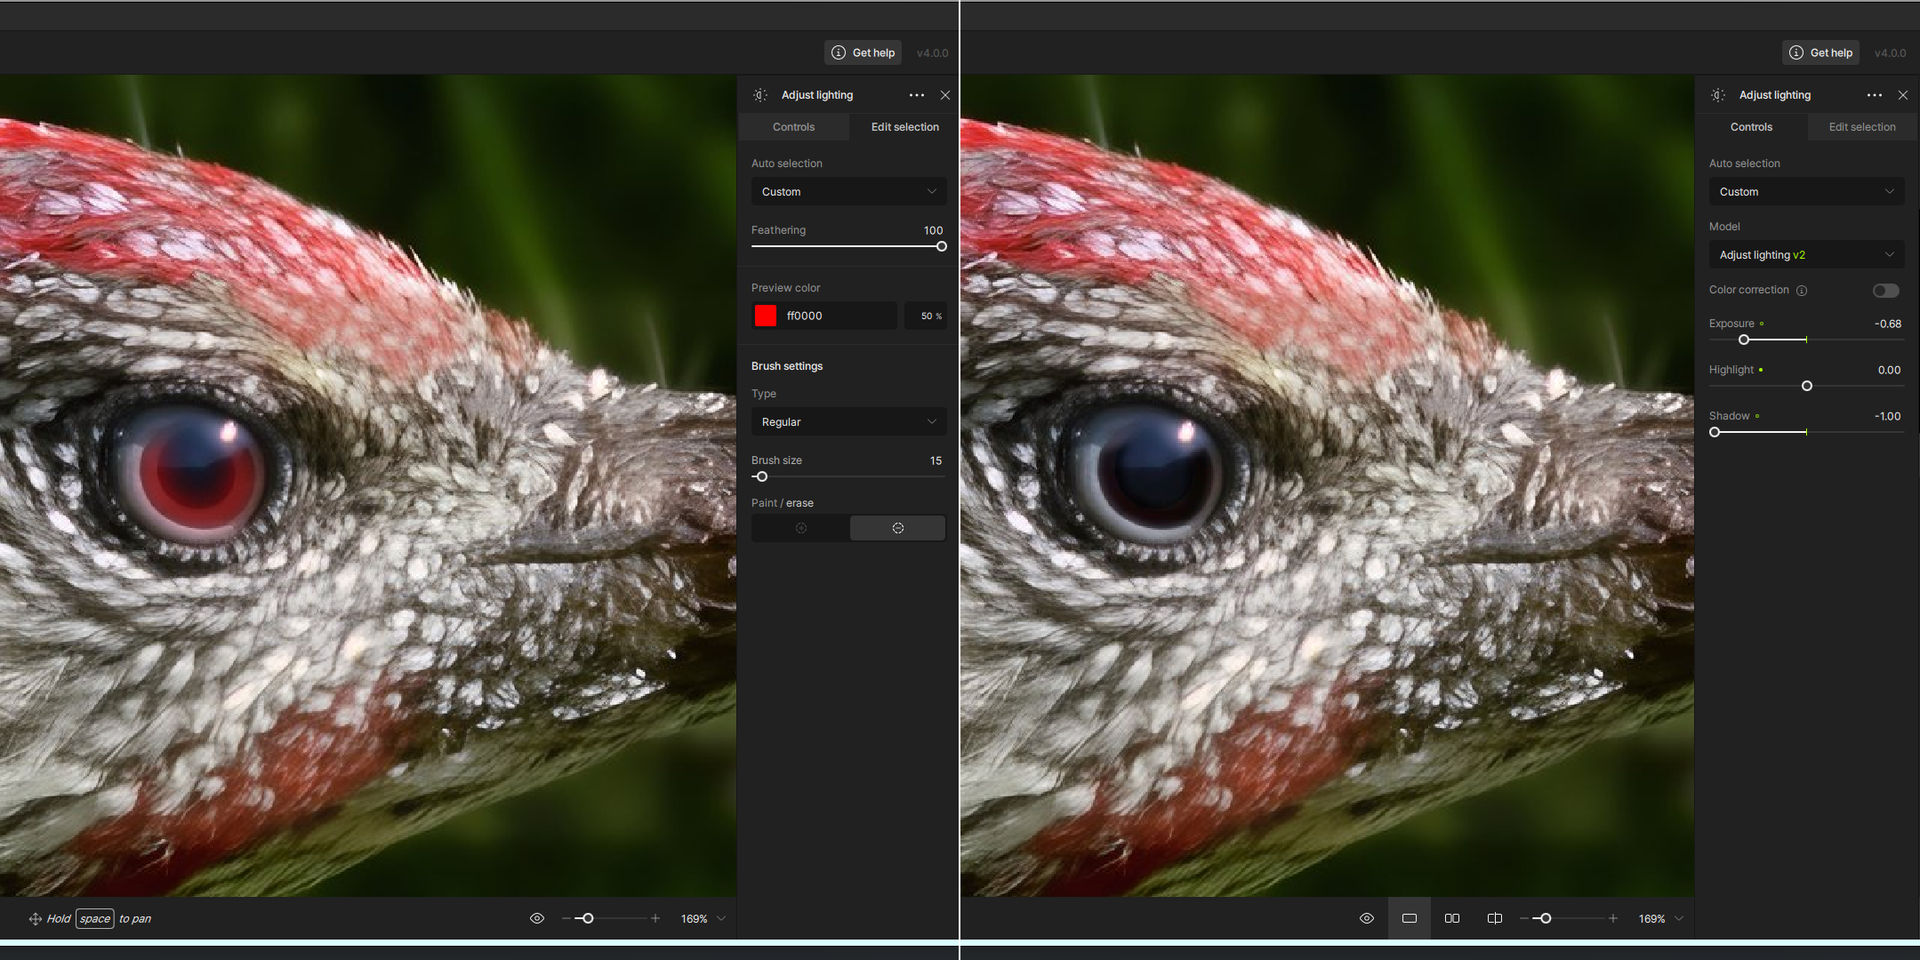Enable the Color correction toggle
This screenshot has width=1920, height=960.
(x=1885, y=291)
